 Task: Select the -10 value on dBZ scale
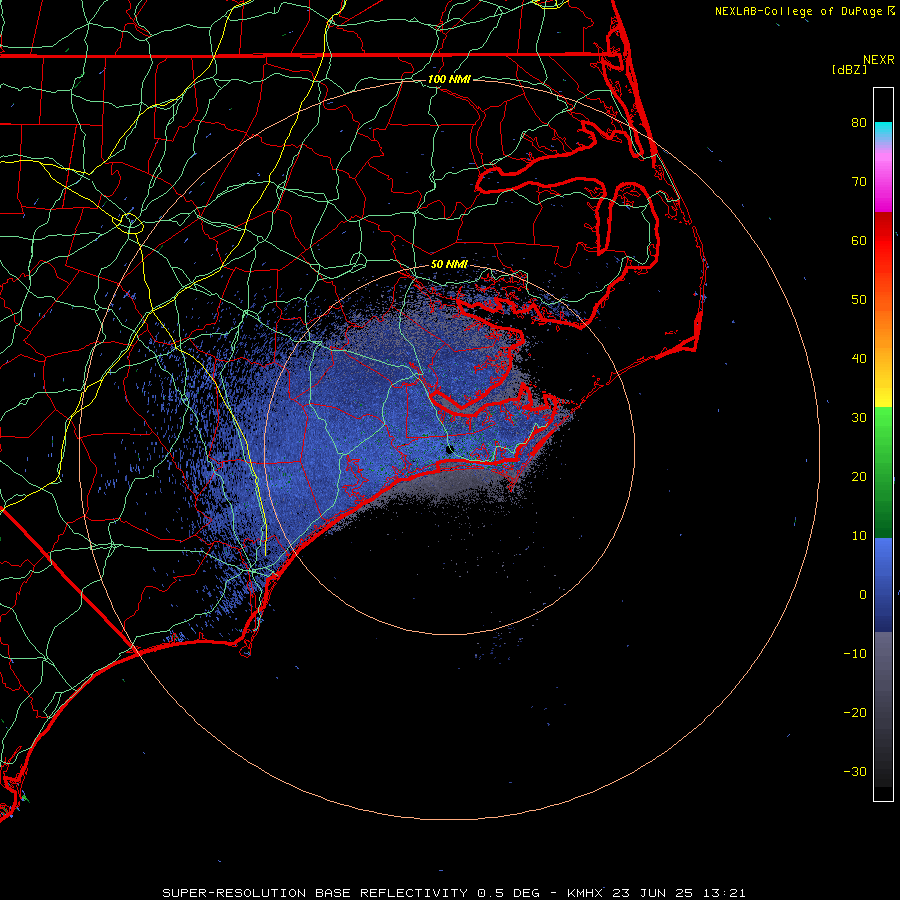pos(855,653)
